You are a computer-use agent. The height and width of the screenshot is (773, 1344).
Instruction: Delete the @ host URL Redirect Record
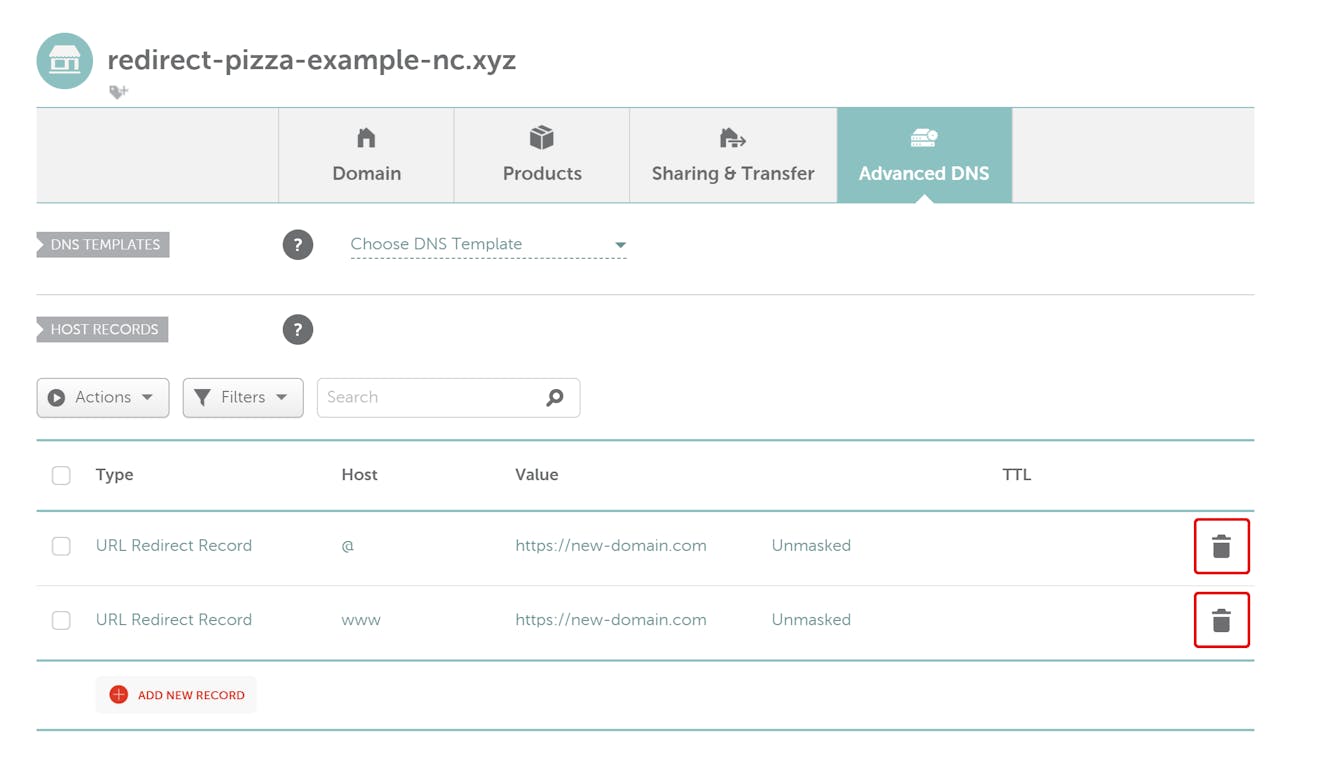pos(1221,546)
